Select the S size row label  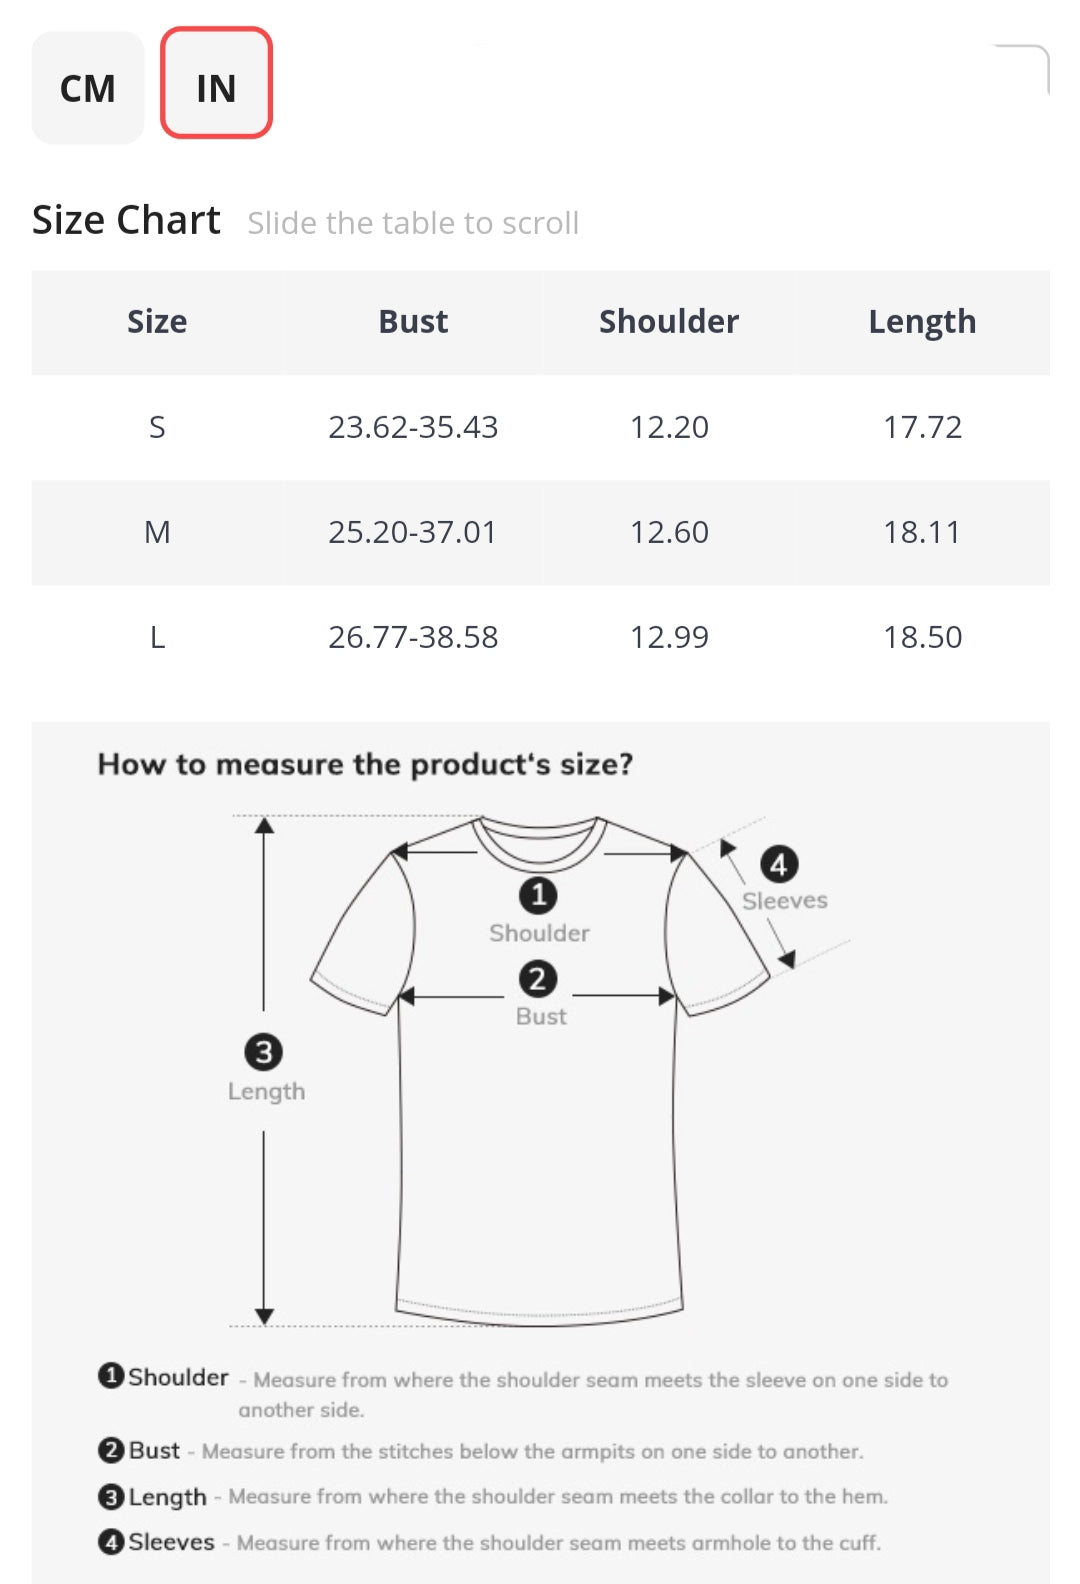coord(157,427)
